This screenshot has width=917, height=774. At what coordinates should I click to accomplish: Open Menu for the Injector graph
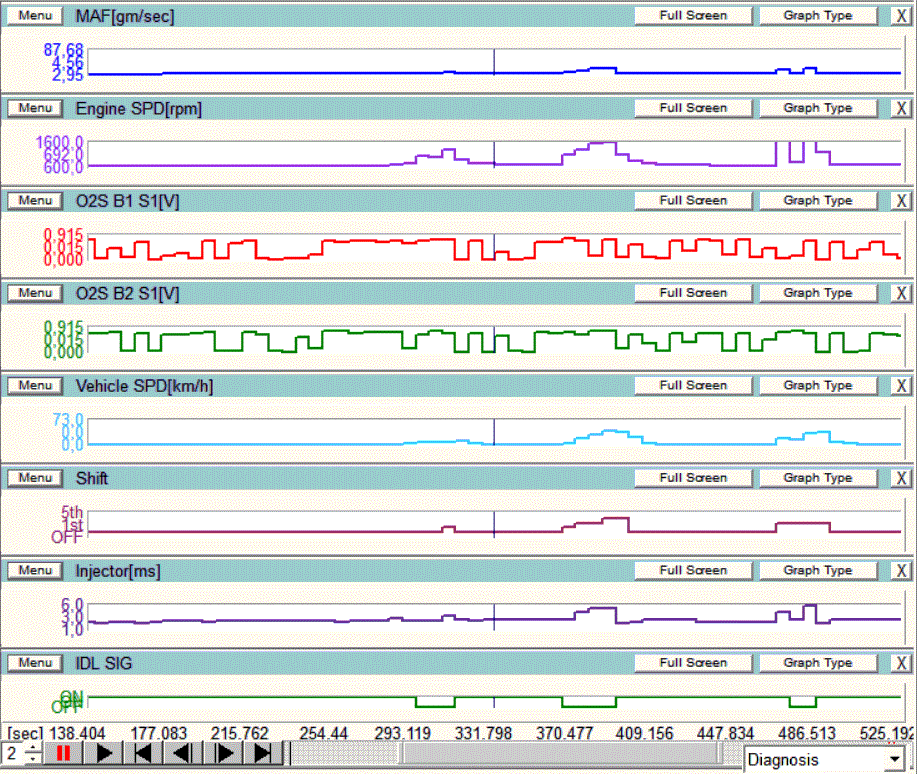34,570
